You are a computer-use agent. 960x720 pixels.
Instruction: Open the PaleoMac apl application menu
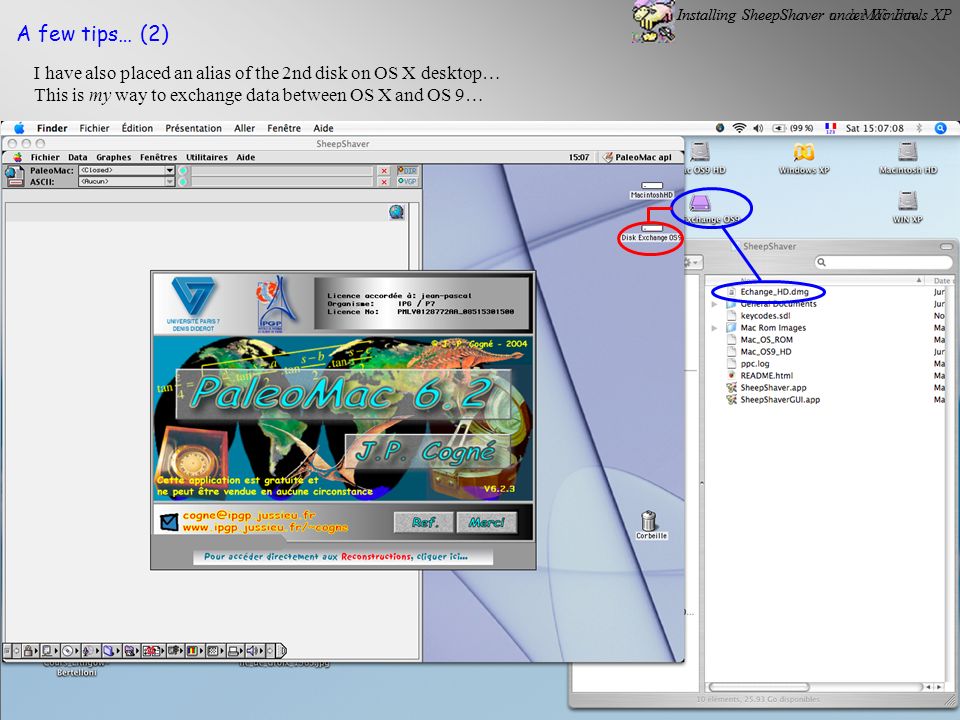[x=637, y=157]
